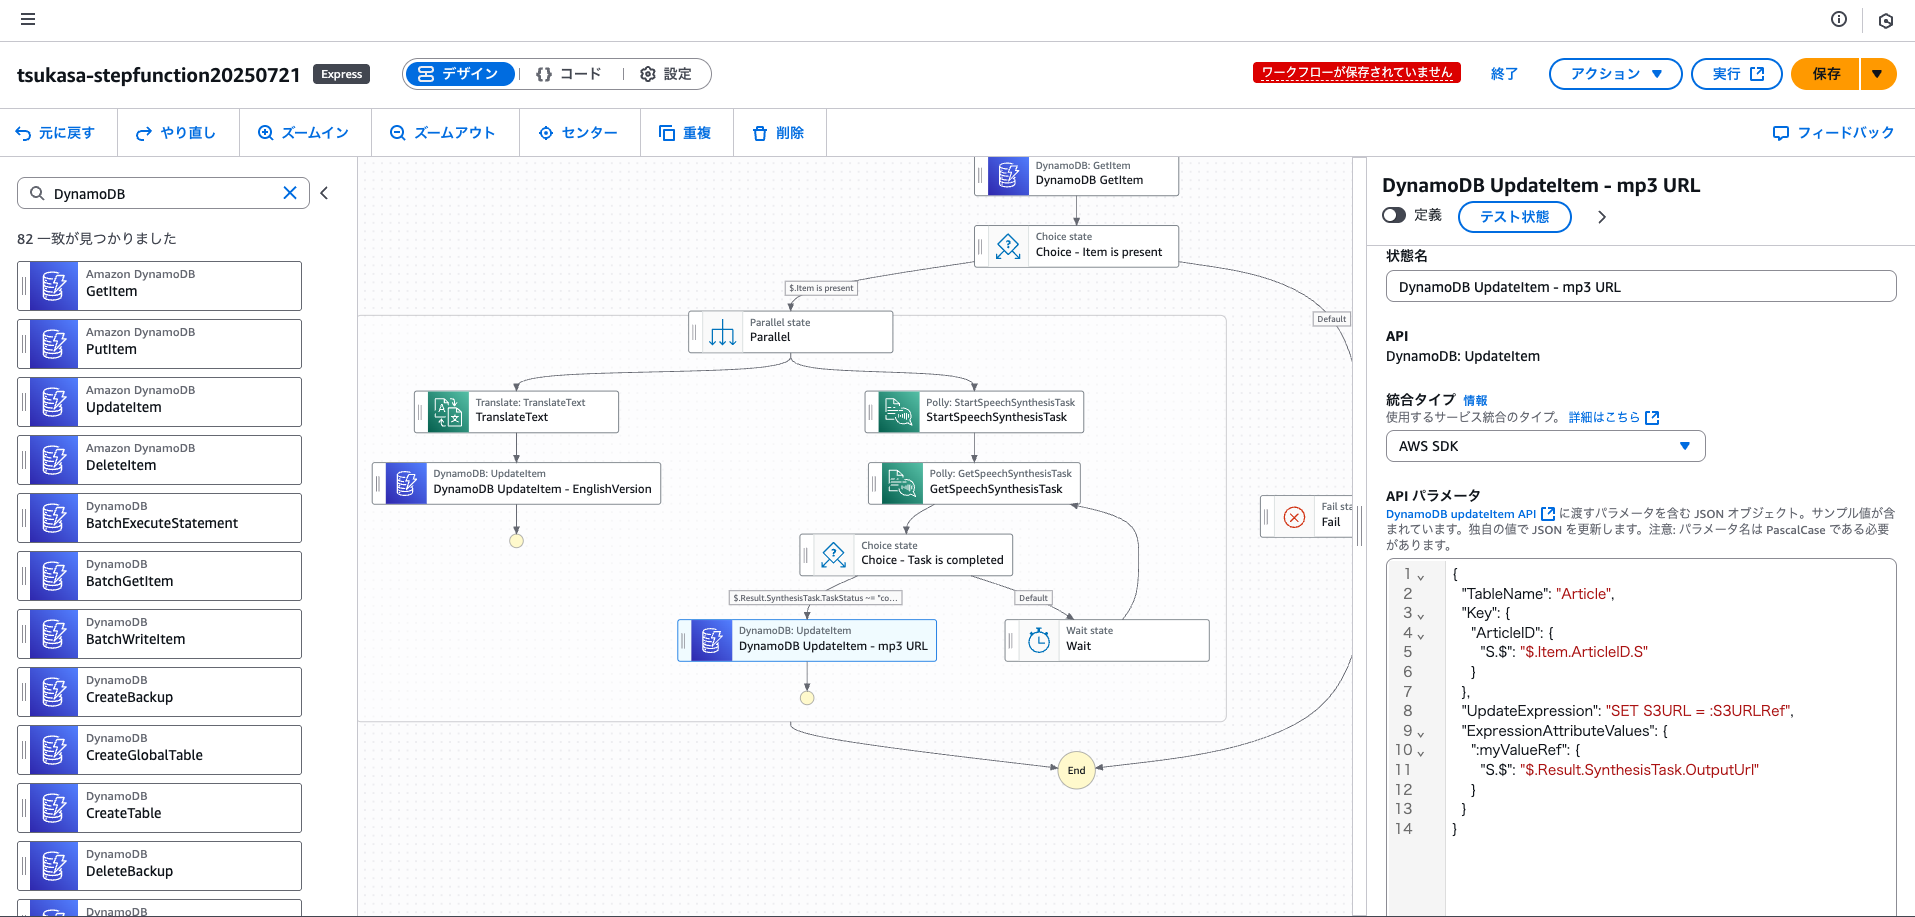Click 重複 (Duplicate) button

[x=685, y=133]
